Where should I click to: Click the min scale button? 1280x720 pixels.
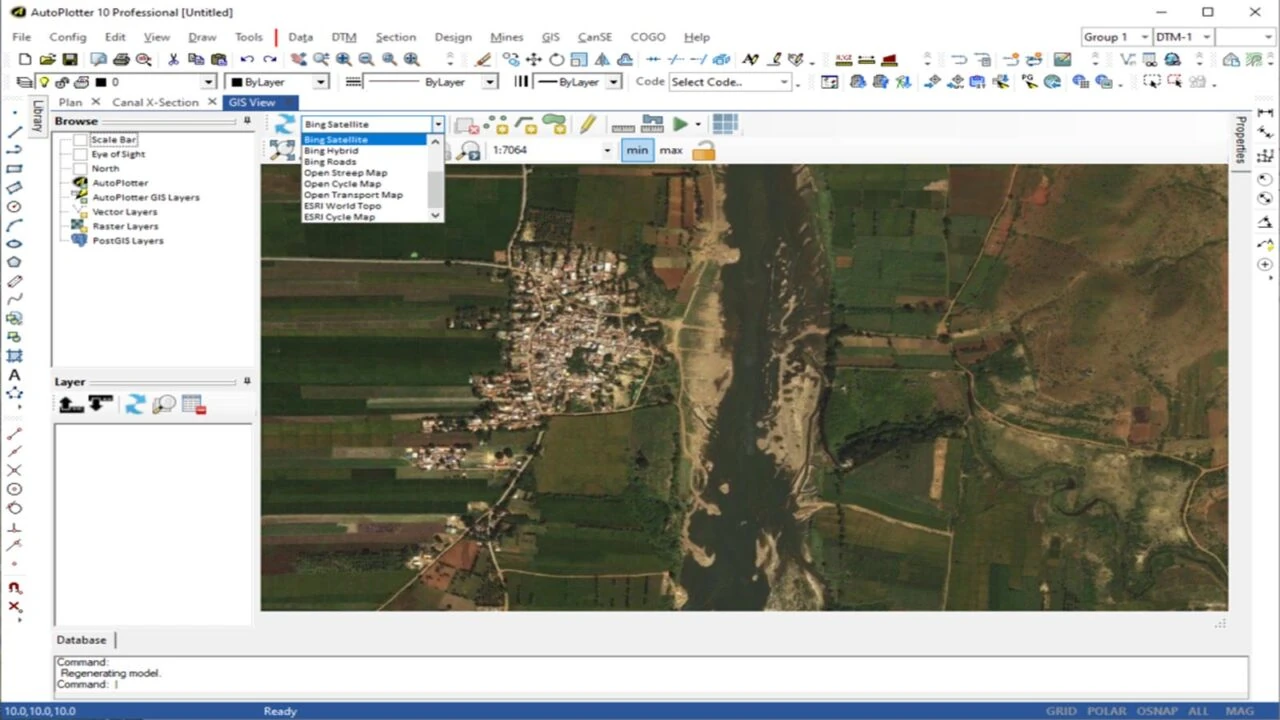click(637, 150)
